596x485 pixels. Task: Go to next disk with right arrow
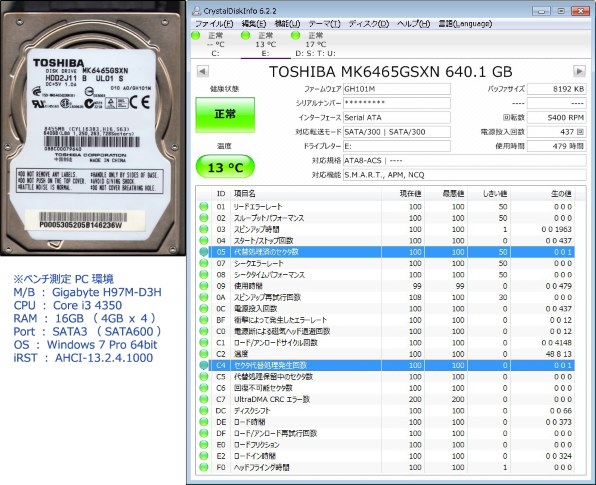click(579, 71)
